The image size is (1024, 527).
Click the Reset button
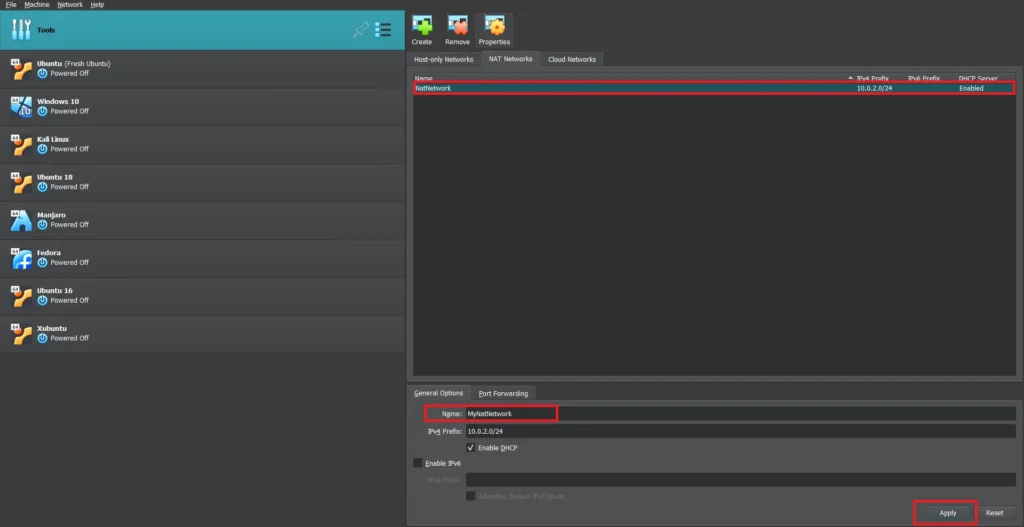(x=995, y=513)
